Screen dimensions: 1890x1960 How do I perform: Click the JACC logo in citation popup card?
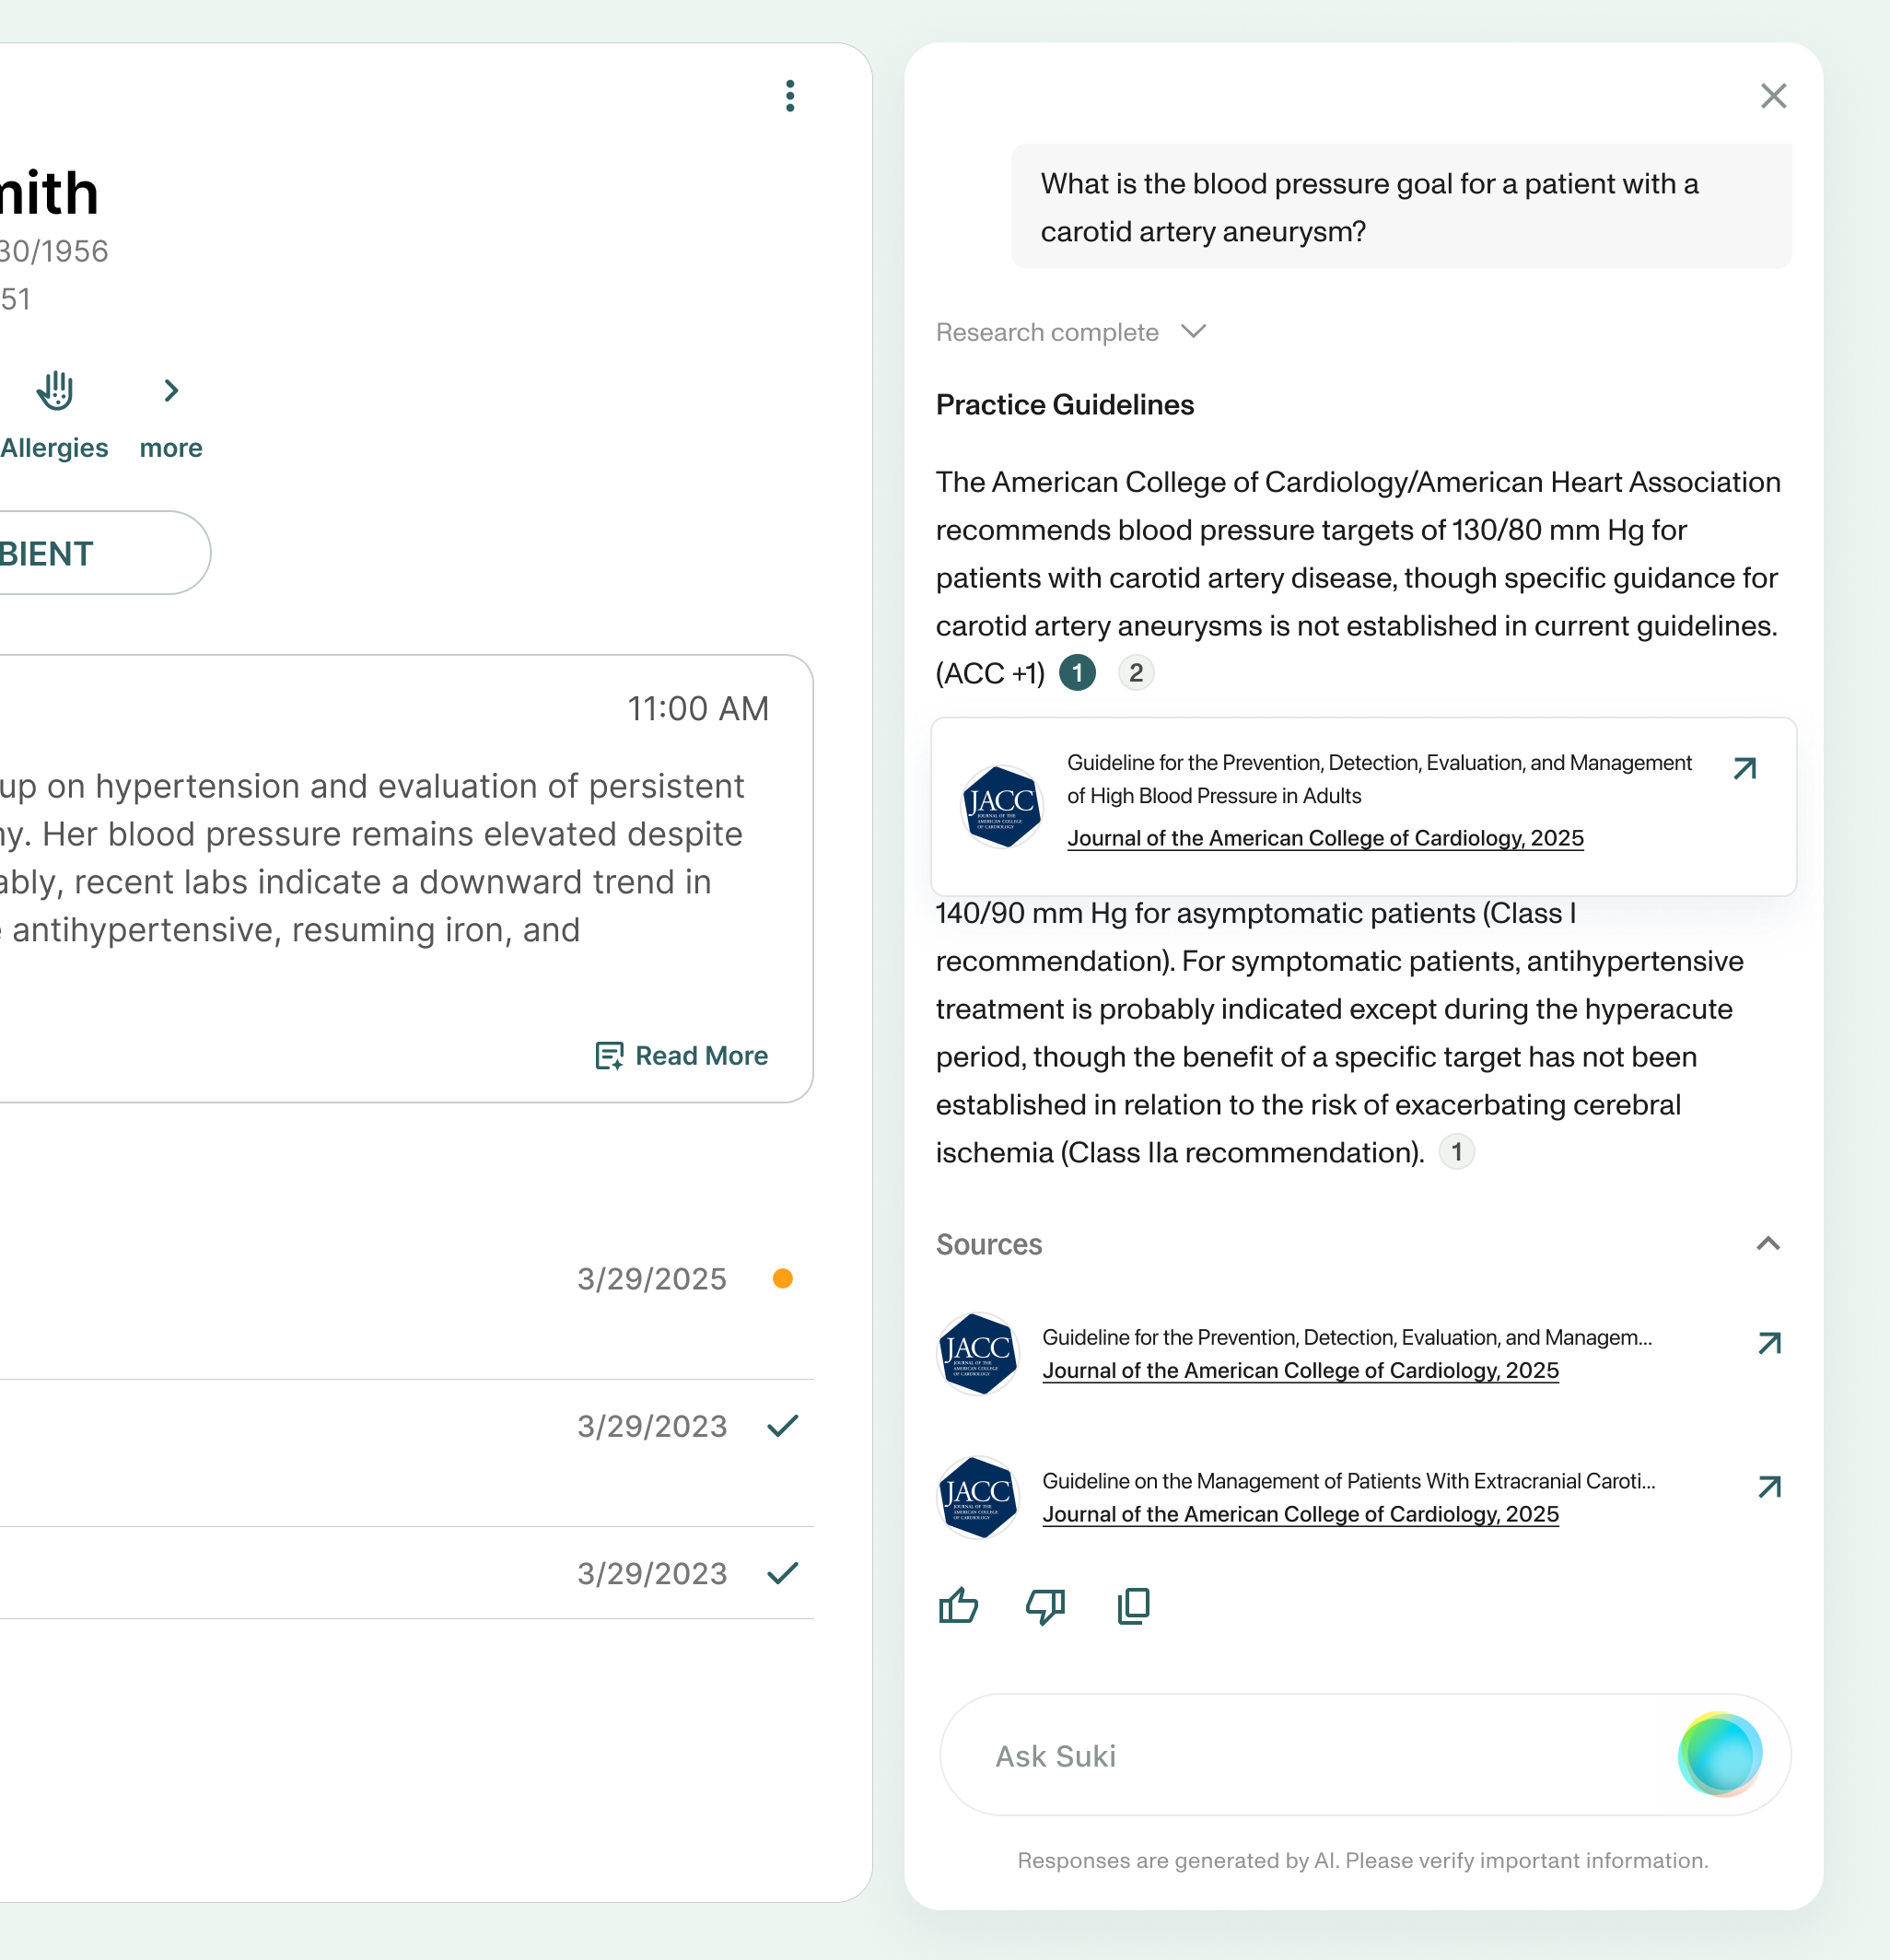[x=1001, y=806]
